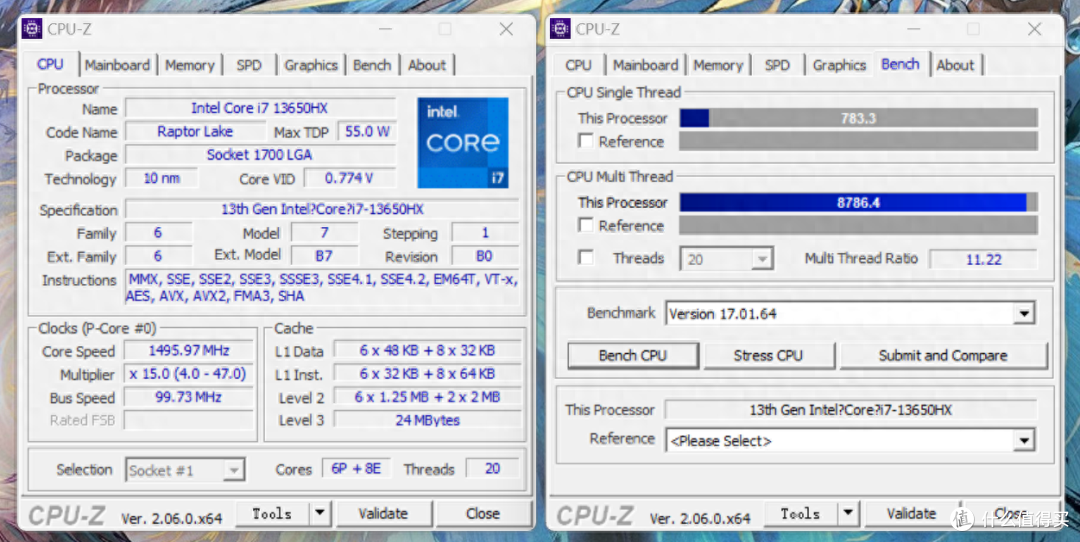The width and height of the screenshot is (1080, 542).
Task: Minimize the left CPU-Z window
Action: point(385,29)
